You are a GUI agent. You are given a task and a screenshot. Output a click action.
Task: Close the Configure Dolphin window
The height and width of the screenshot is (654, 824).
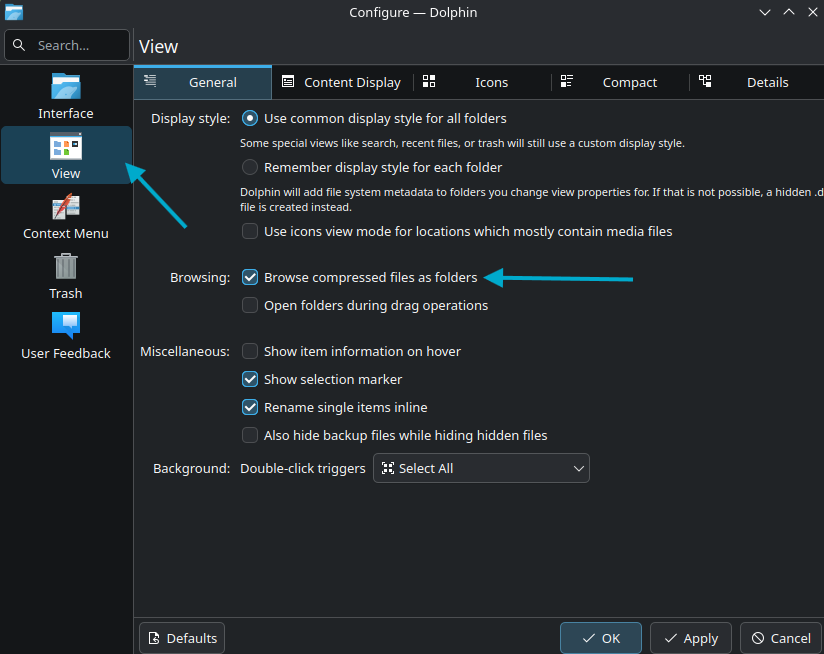pyautogui.click(x=812, y=12)
